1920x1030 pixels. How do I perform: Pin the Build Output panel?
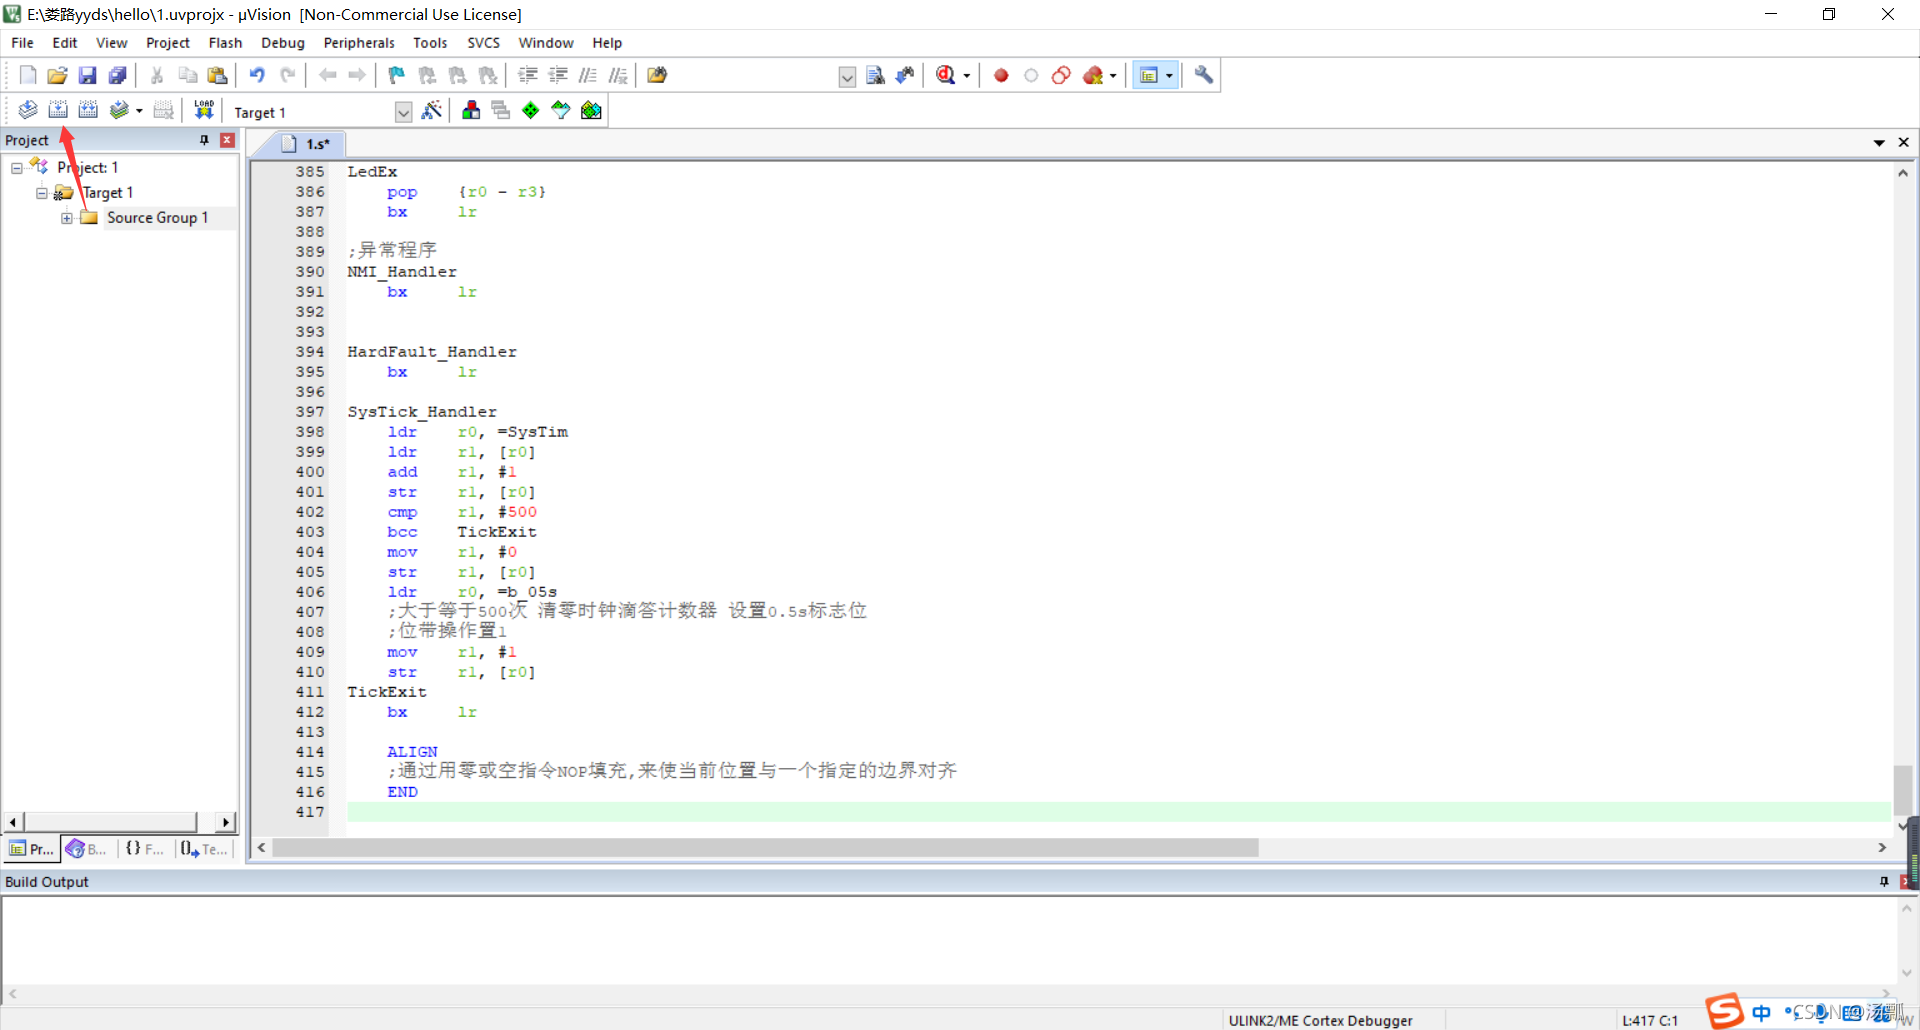tap(1884, 882)
